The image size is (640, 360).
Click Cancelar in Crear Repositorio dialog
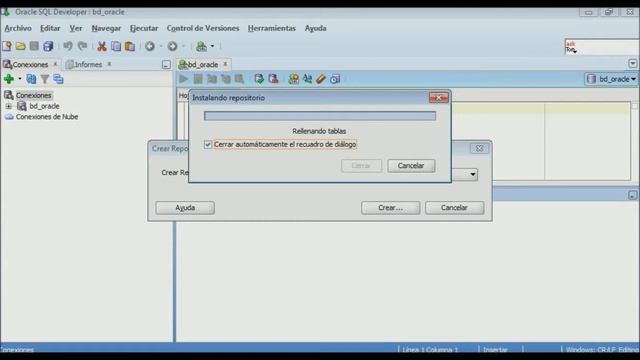tap(454, 208)
